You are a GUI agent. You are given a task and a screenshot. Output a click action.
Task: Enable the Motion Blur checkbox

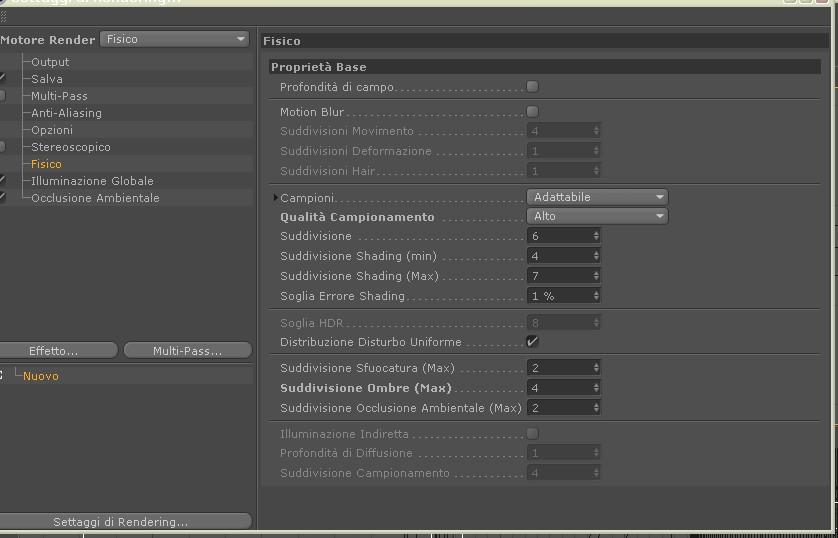pyautogui.click(x=532, y=112)
